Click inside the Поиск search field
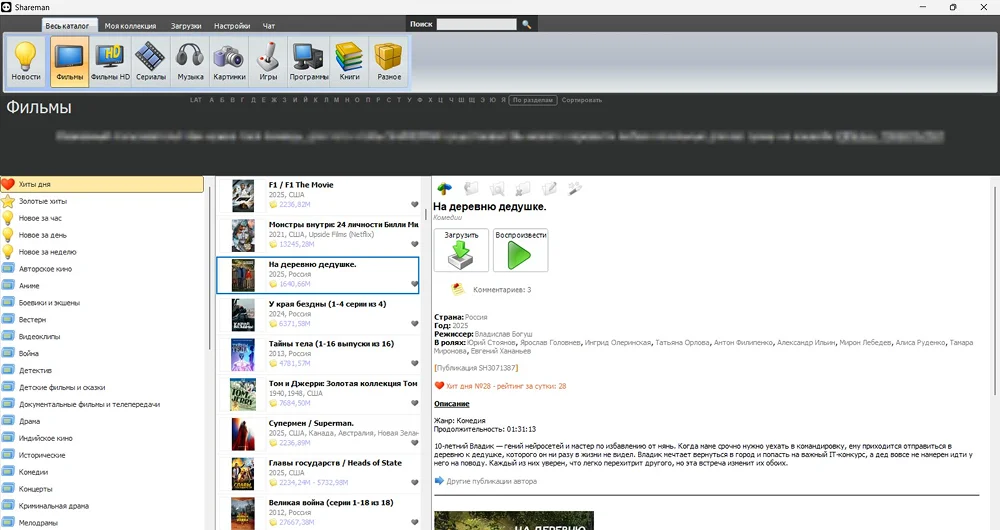The height and width of the screenshot is (530, 1000). [476, 24]
